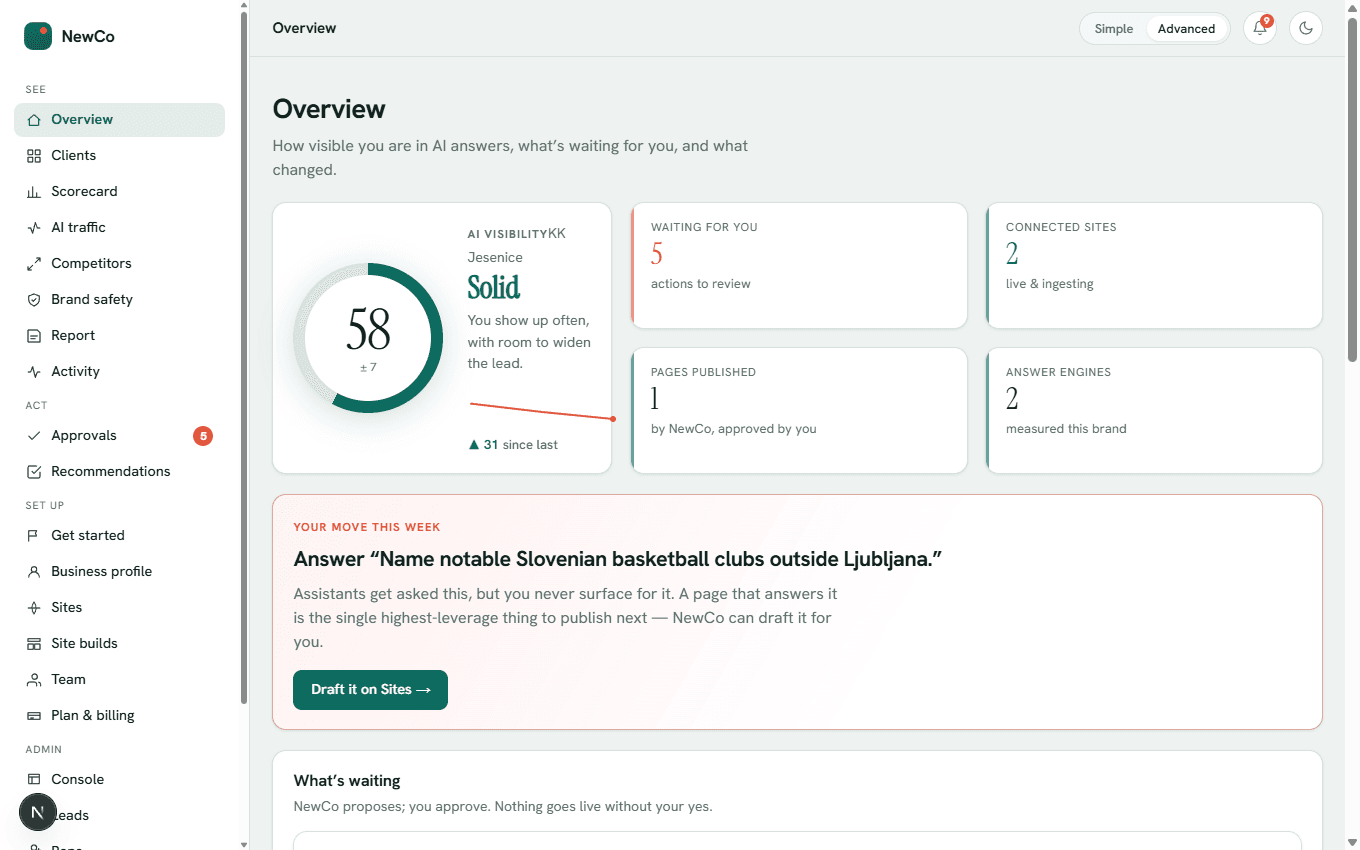Open the Overview home icon in sidebar
Image resolution: width=1360 pixels, height=850 pixels.
[34, 120]
